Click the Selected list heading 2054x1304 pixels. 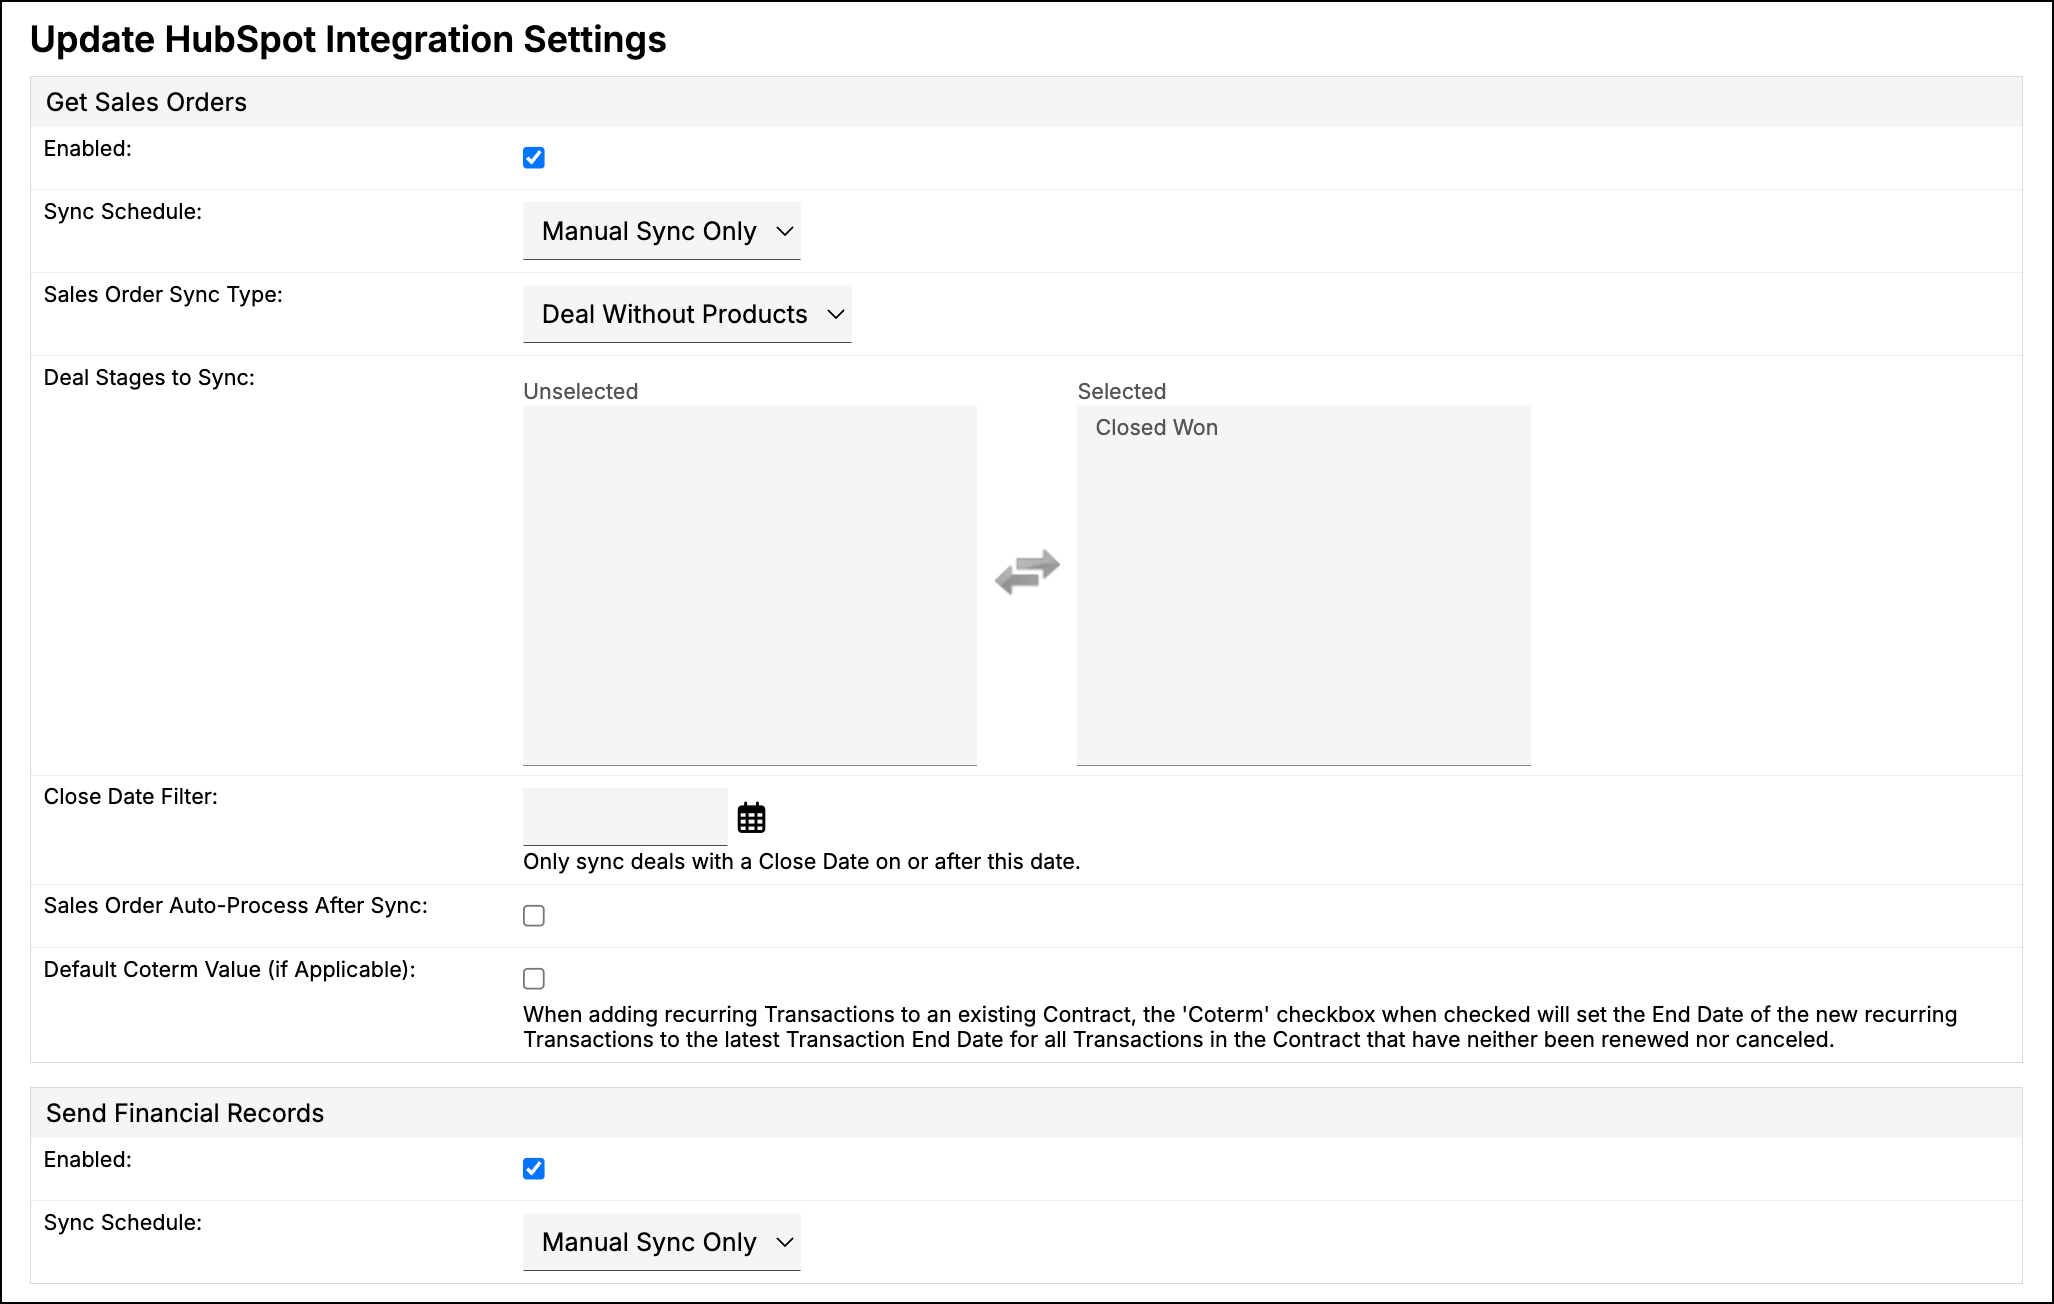point(1122,391)
